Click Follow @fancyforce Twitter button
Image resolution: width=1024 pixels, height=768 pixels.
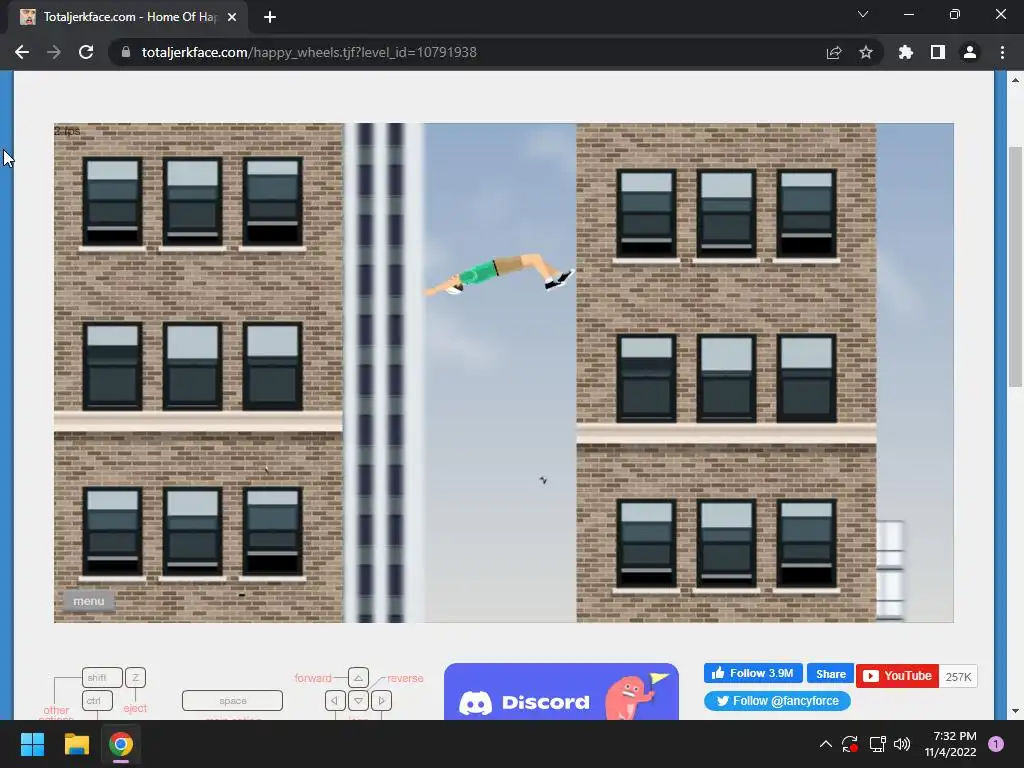[x=777, y=701]
